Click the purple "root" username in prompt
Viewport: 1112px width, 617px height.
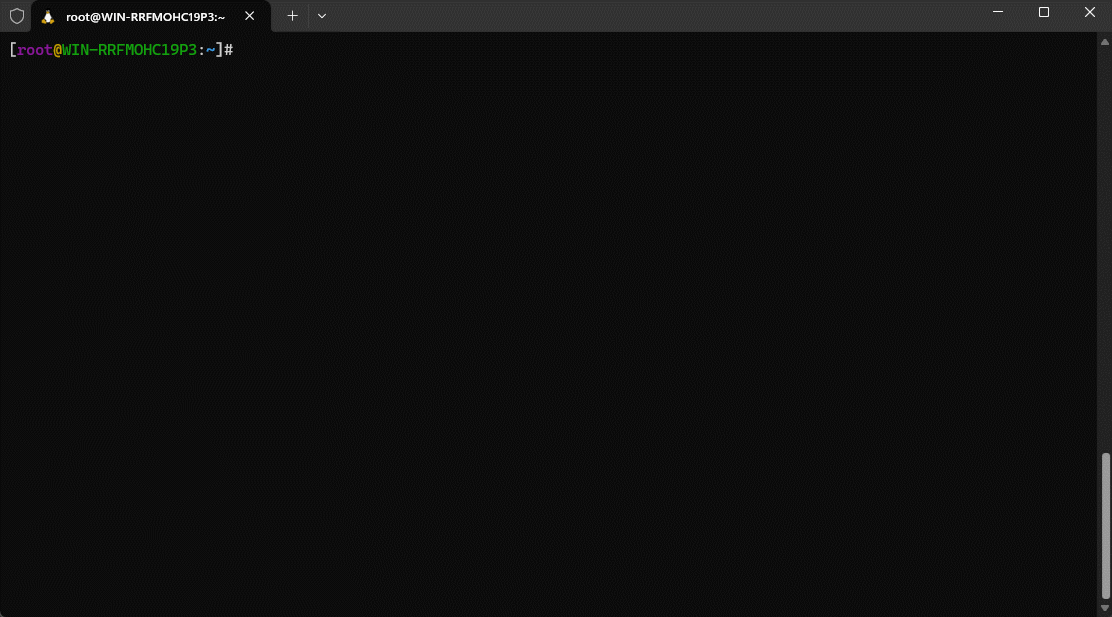[x=34, y=49]
